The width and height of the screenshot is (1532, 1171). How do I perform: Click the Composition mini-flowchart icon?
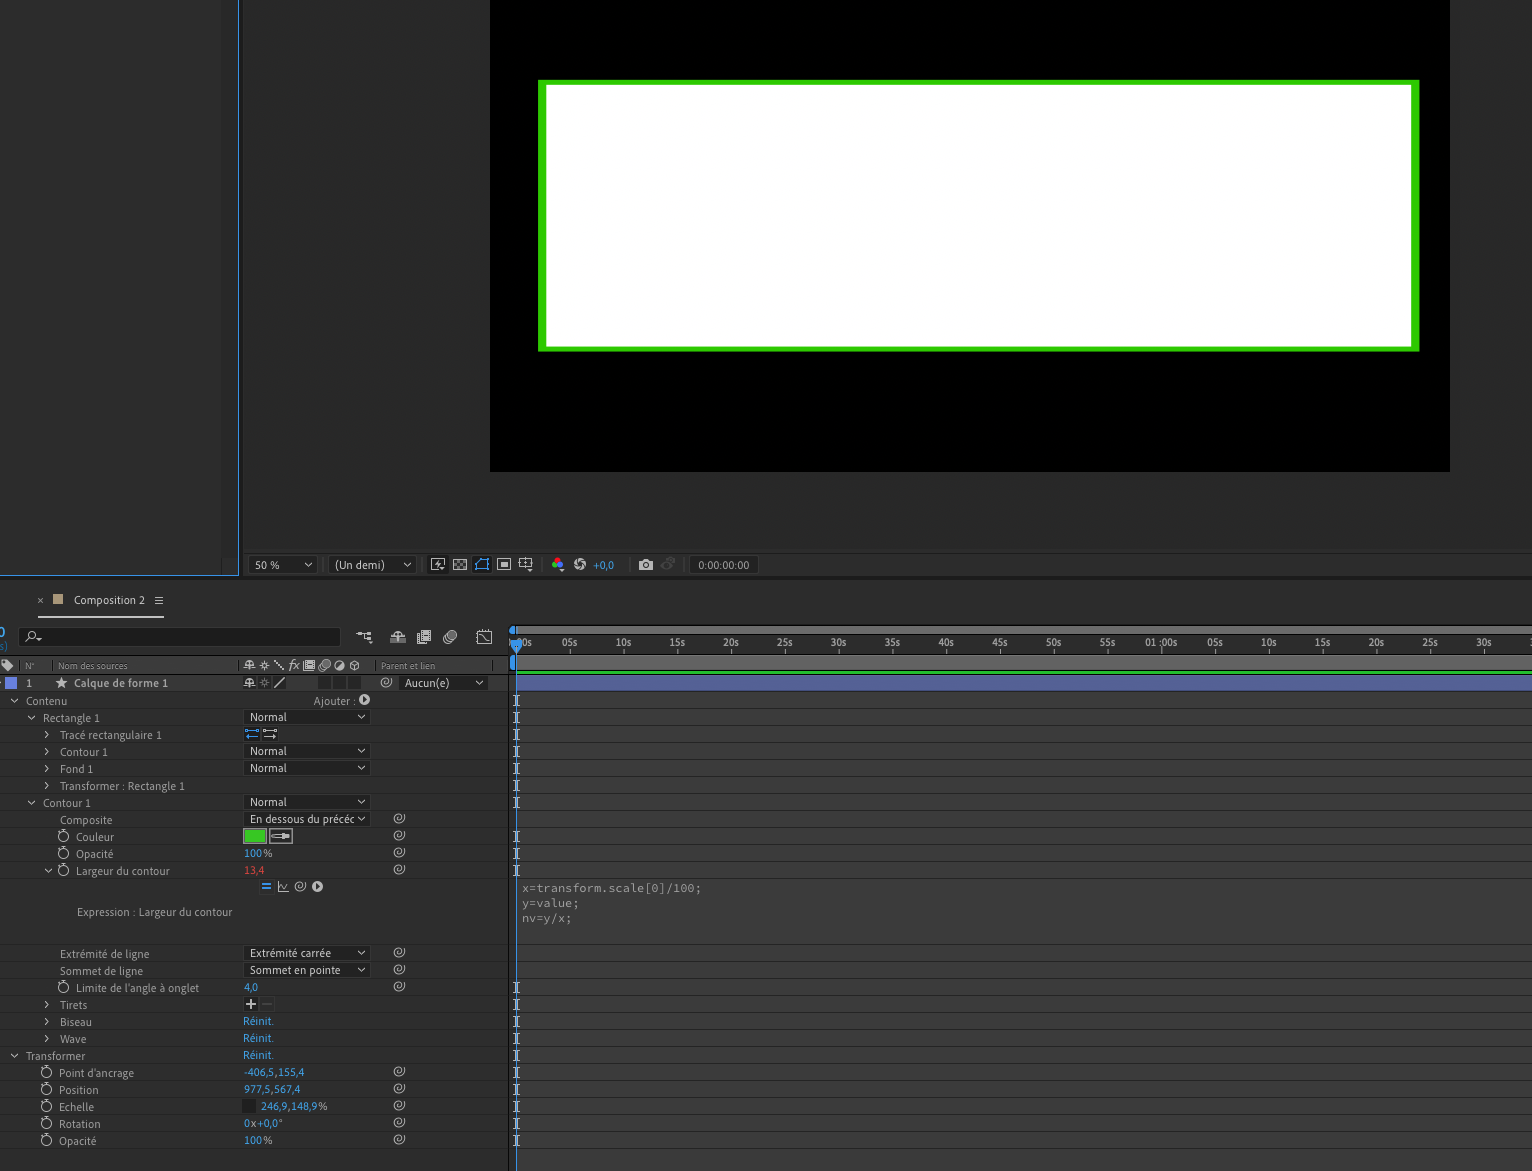coord(364,637)
